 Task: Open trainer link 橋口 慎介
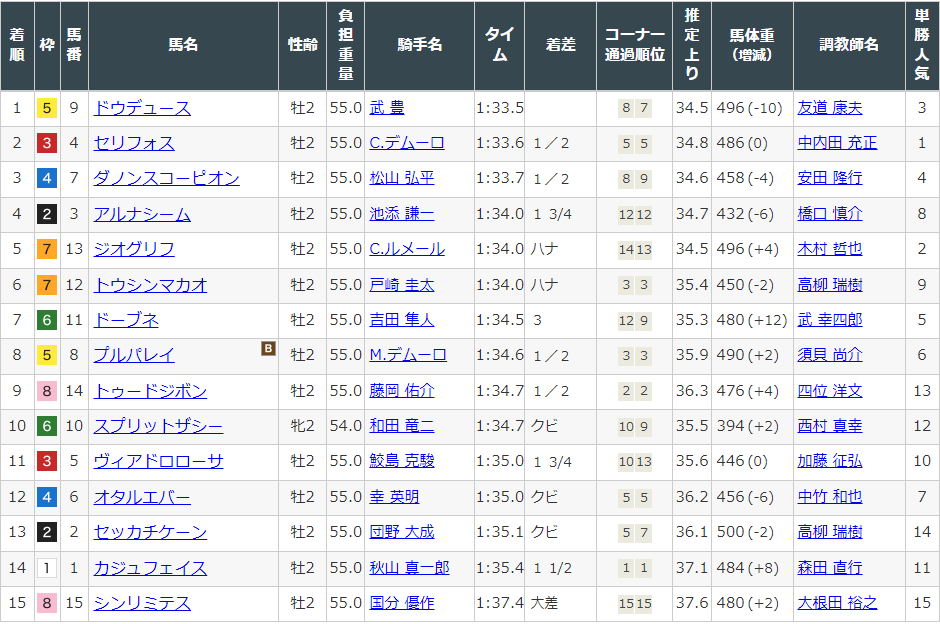[x=830, y=214]
